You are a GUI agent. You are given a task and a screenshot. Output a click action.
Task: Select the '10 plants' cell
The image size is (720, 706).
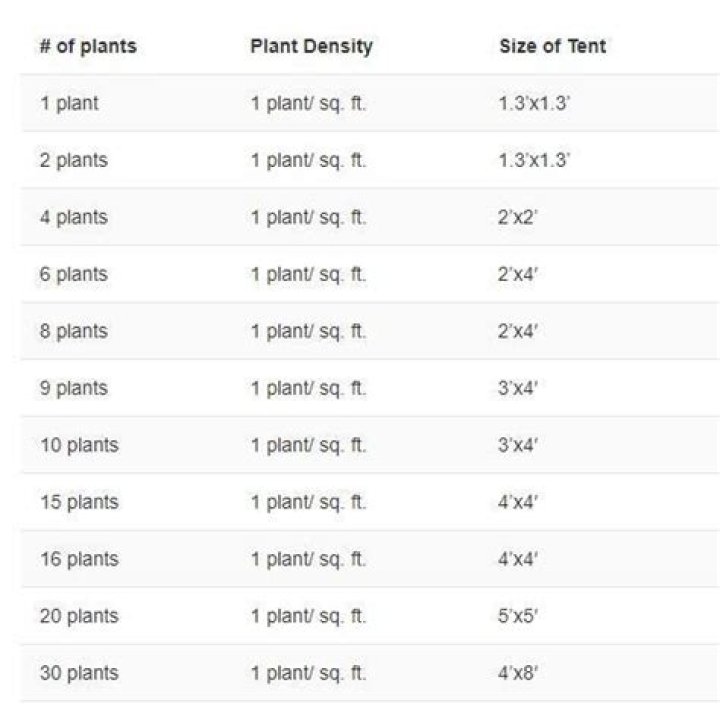click(x=79, y=445)
